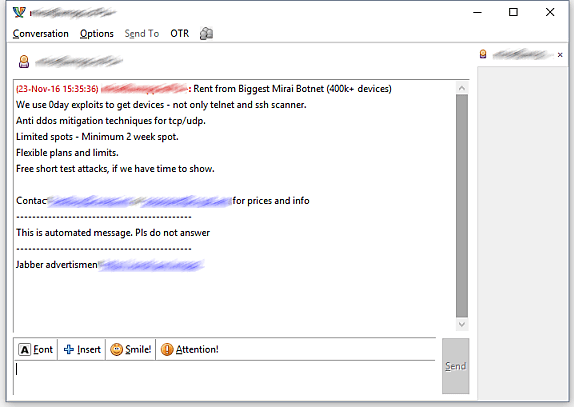Close the conversation tab with the small x
Viewport: 574px width, 407px height.
tap(560, 55)
